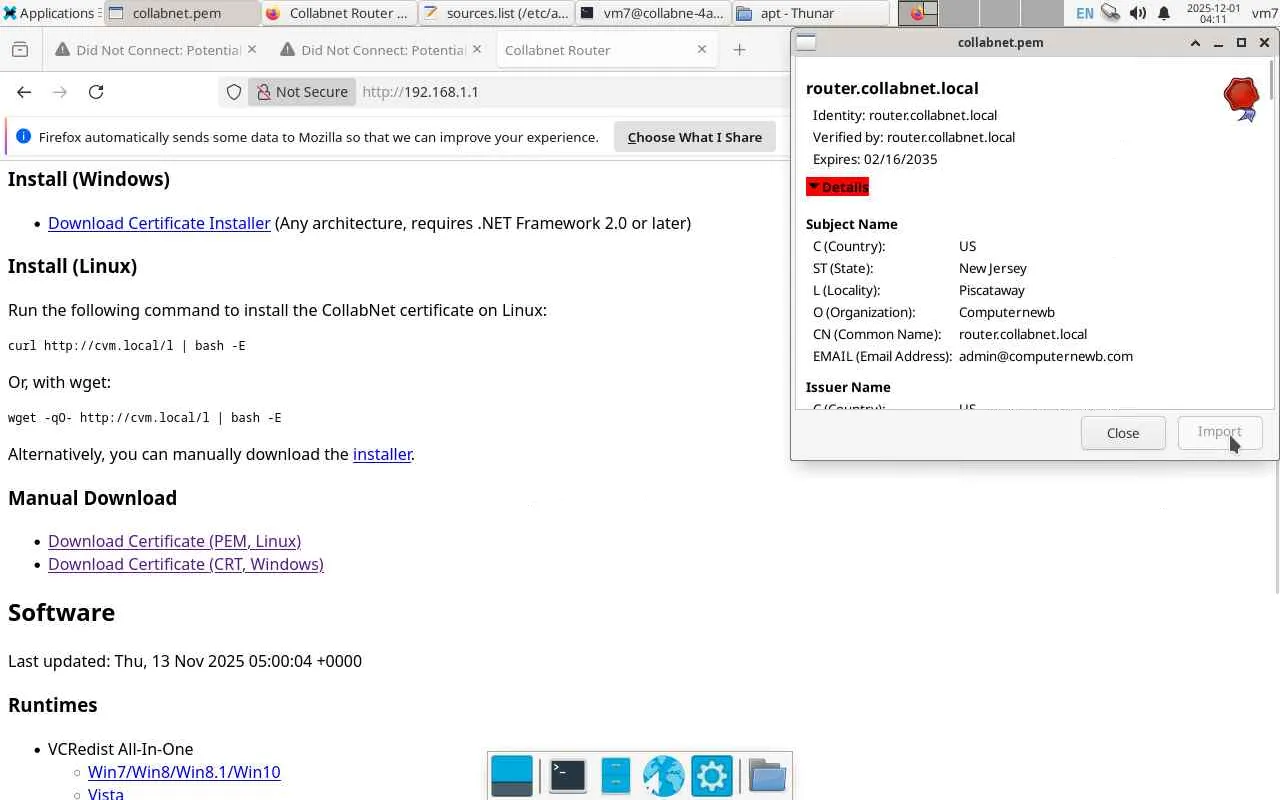Open the home folder dock icon
Image resolution: width=1280 pixels, height=800 pixels.
767,776
